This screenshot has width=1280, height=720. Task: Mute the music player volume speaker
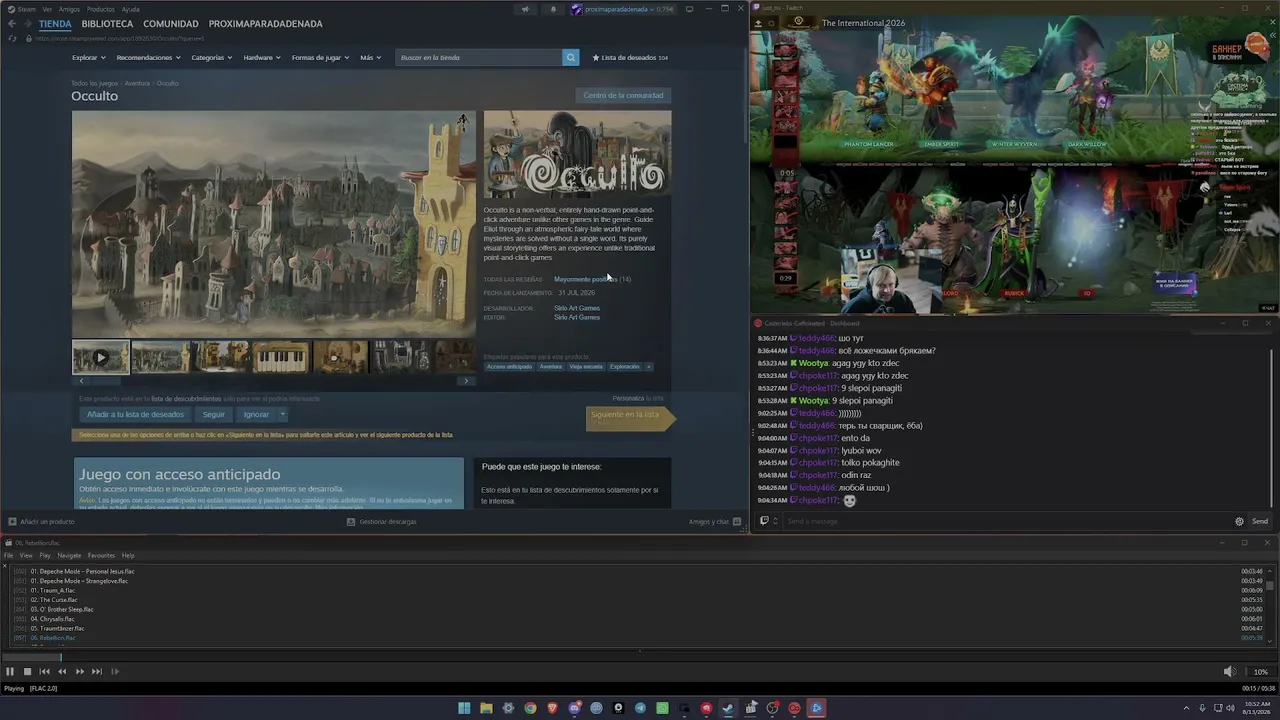coord(1230,672)
